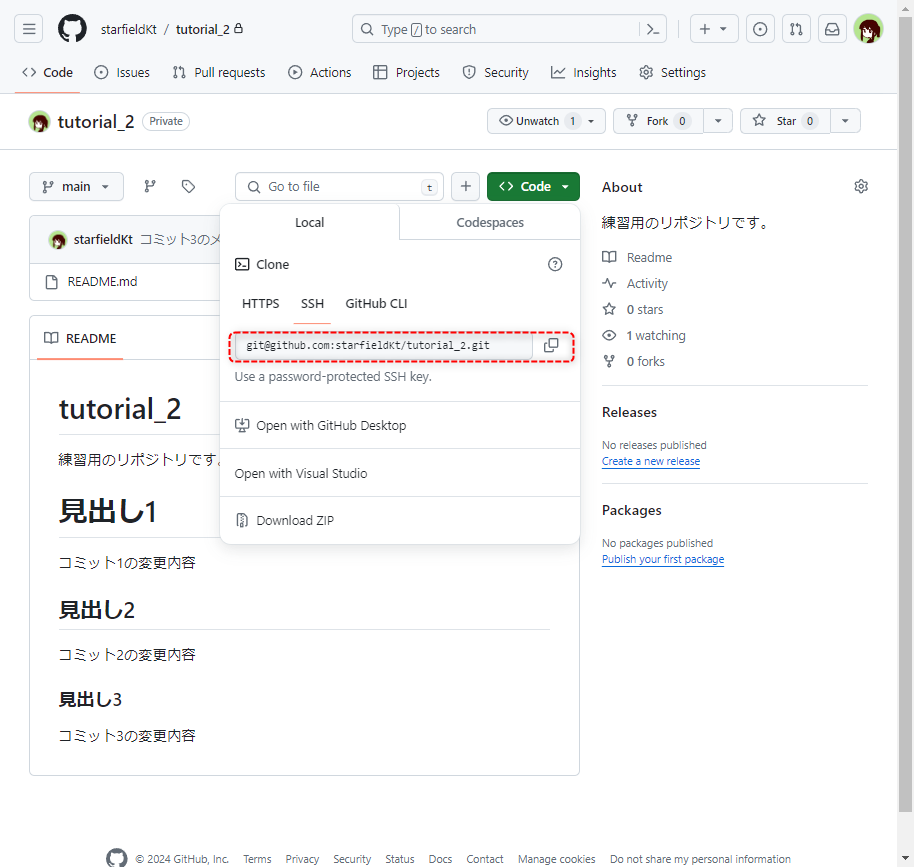The image size is (914, 867).
Task: Click the add file plus button
Action: (x=465, y=187)
